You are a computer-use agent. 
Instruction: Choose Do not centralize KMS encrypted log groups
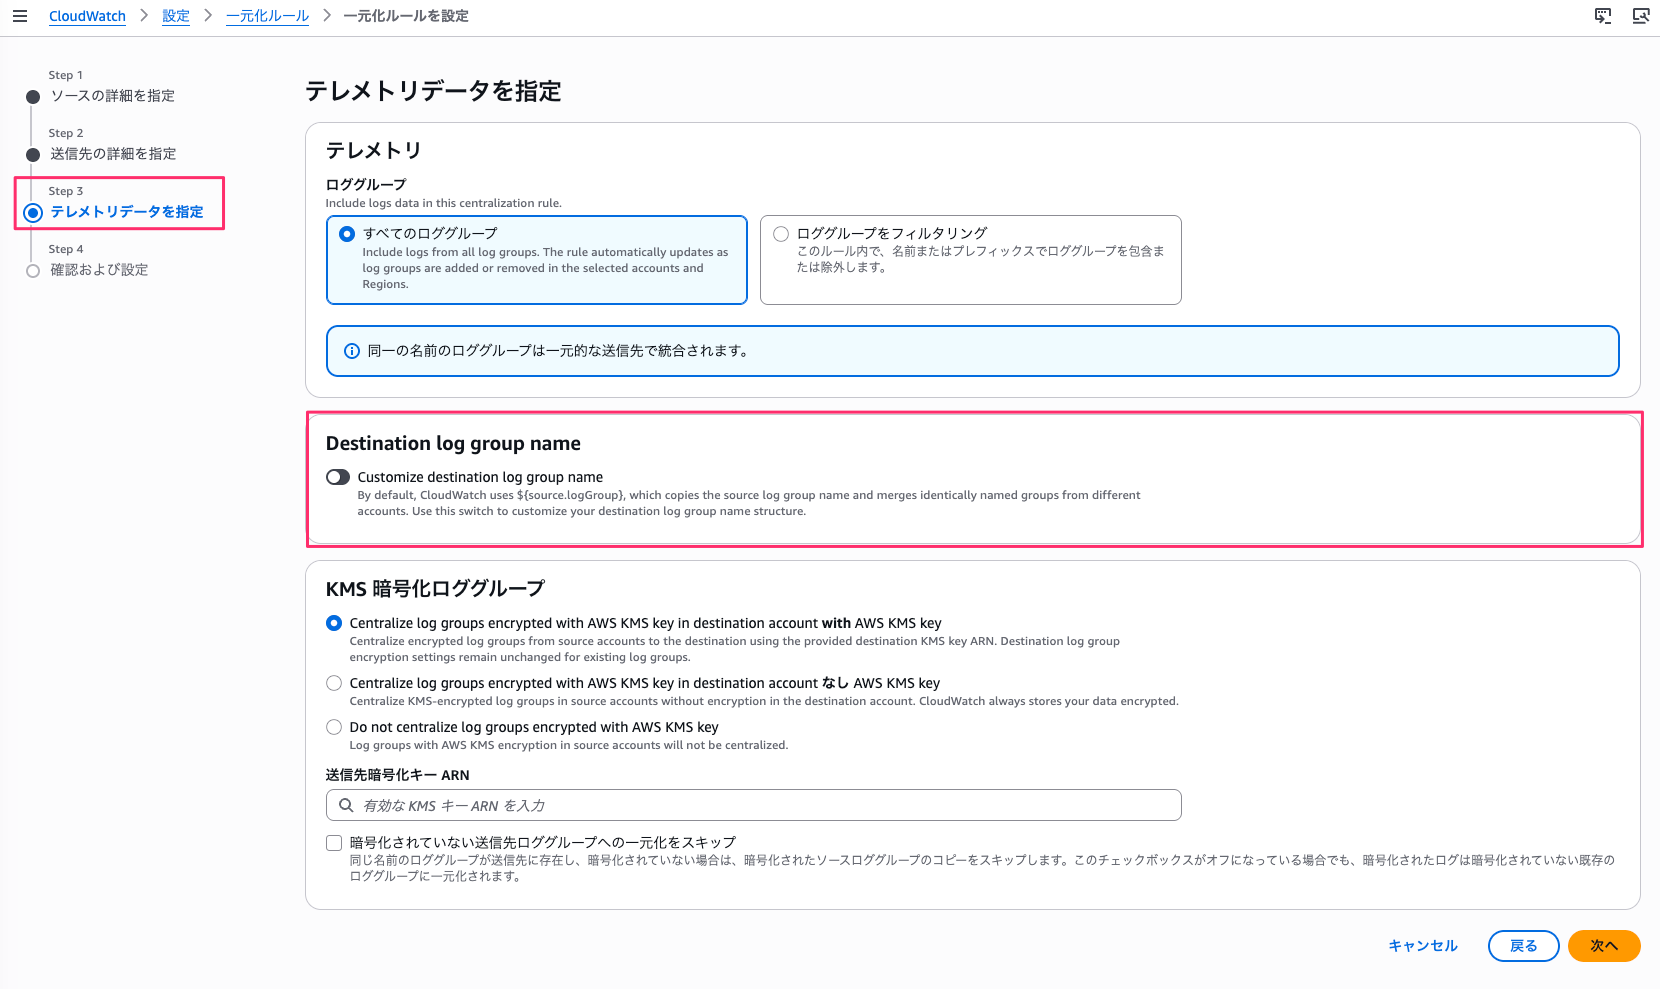pyautogui.click(x=334, y=727)
